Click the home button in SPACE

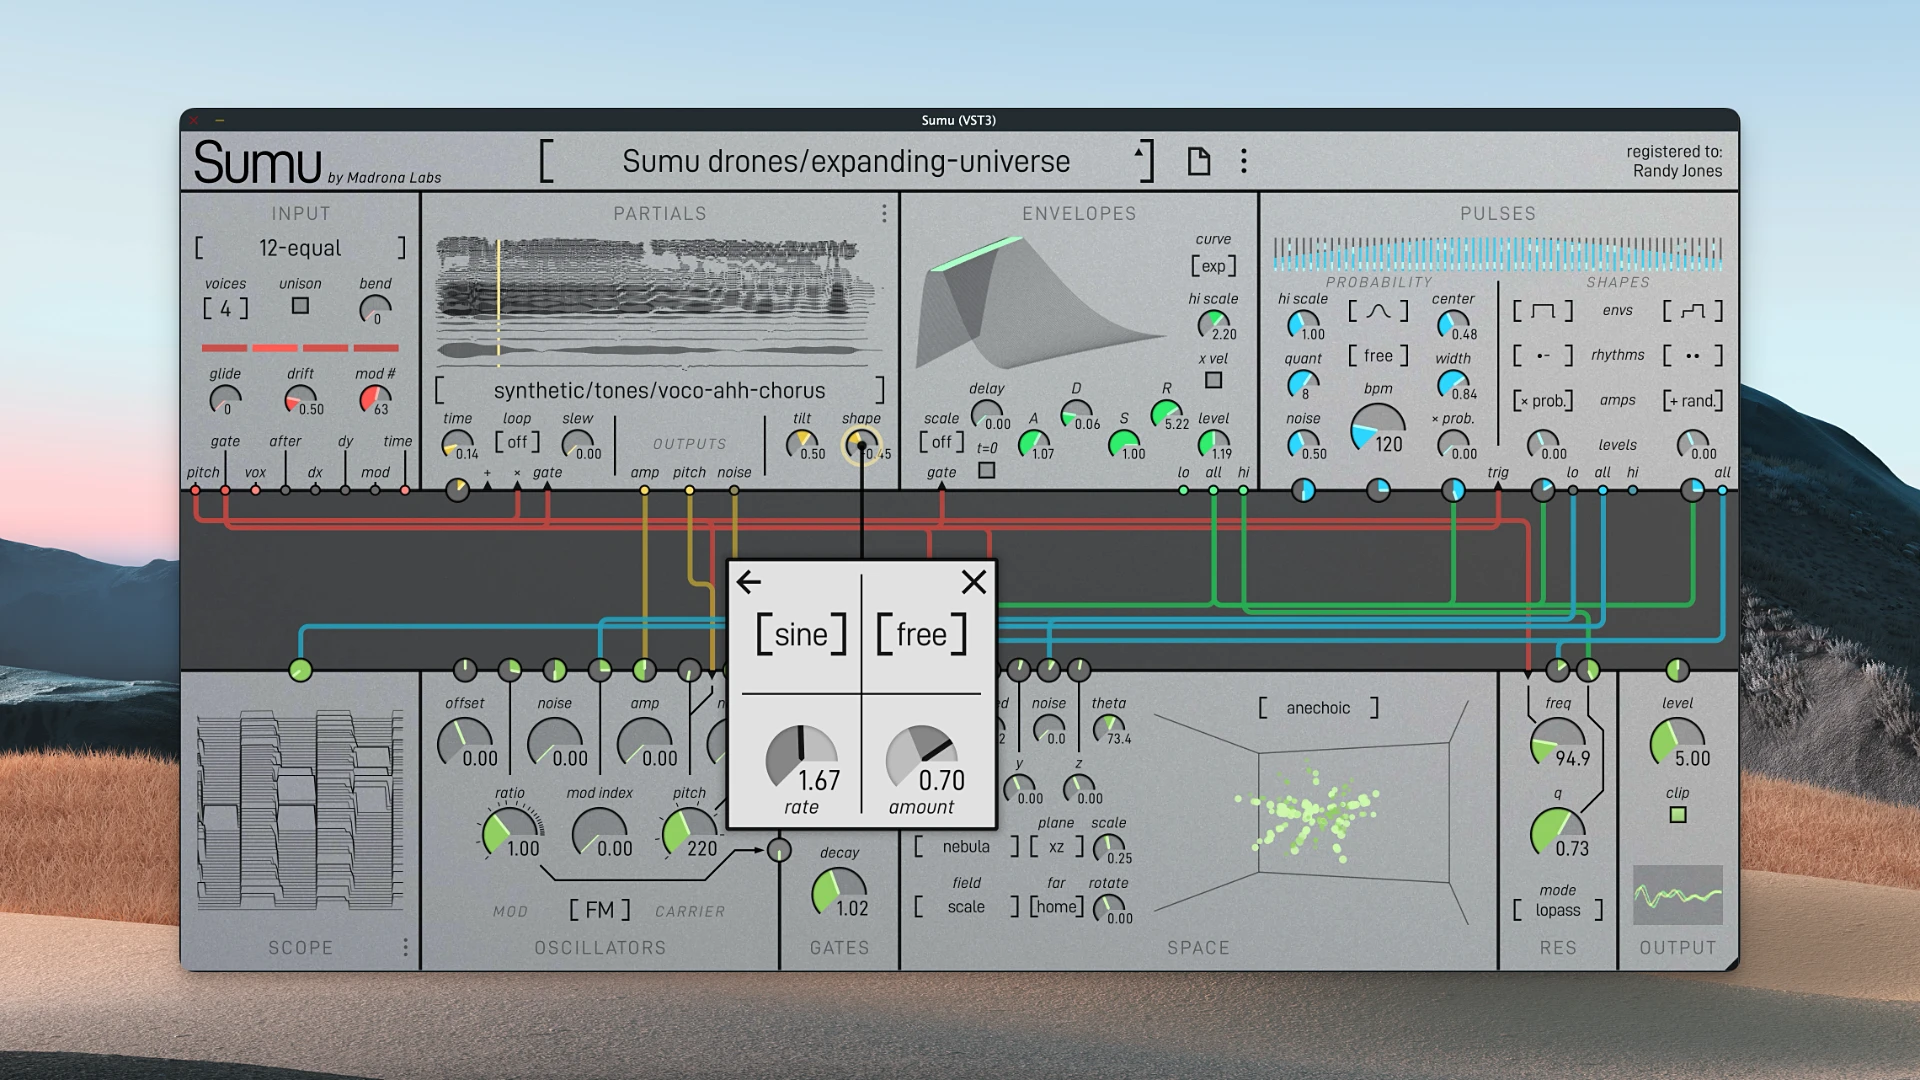[x=1056, y=907]
